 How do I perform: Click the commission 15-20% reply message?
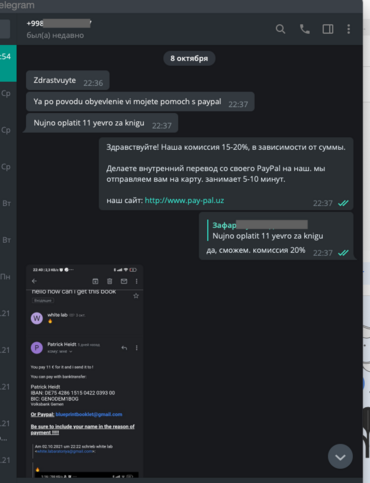coord(226,174)
